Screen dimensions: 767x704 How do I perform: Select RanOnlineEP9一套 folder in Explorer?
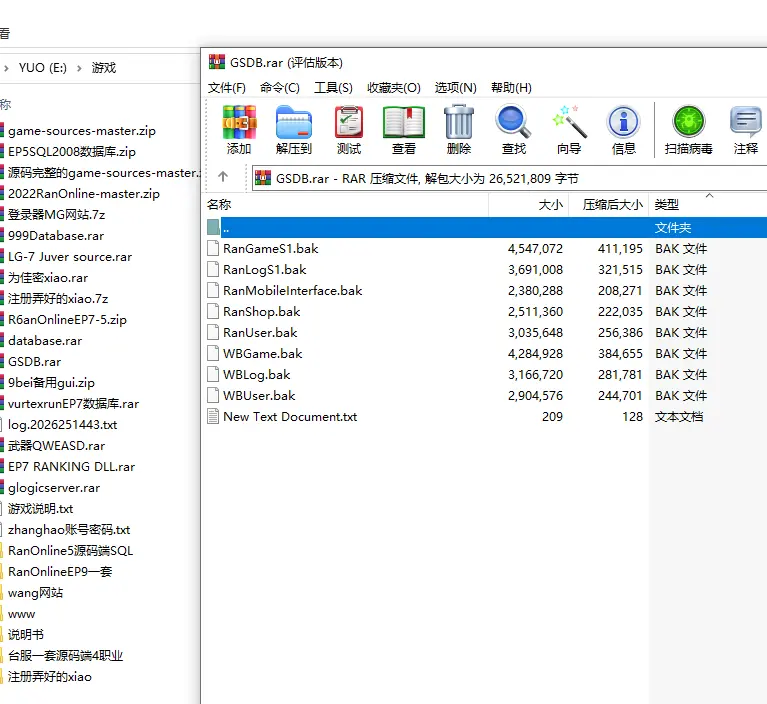tap(60, 572)
